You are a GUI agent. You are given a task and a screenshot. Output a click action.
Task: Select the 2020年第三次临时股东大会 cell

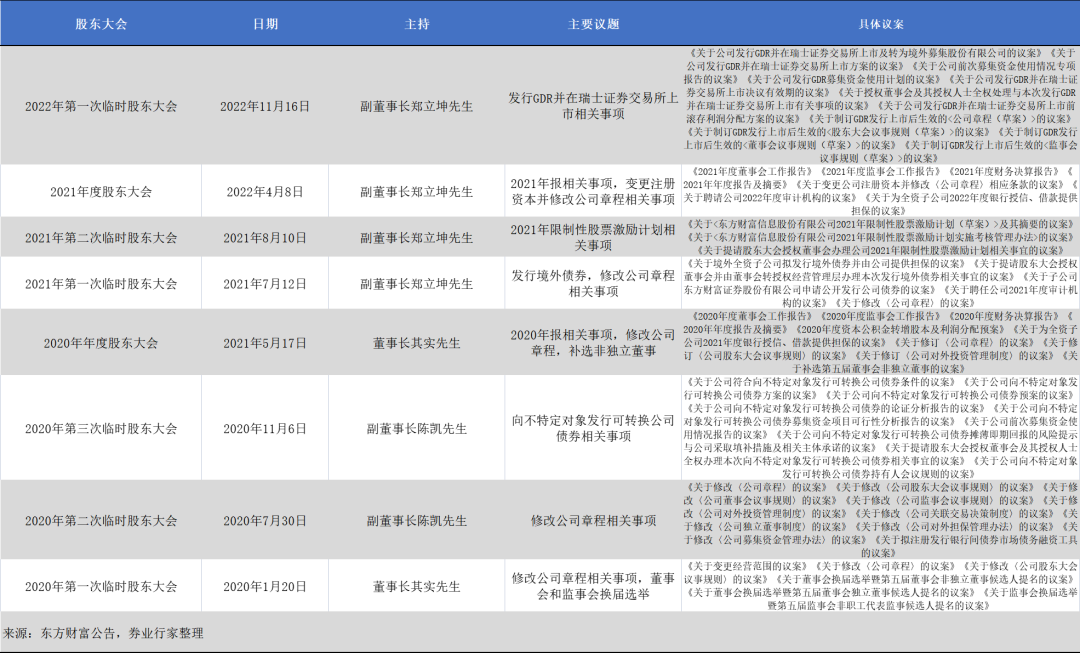101,428
